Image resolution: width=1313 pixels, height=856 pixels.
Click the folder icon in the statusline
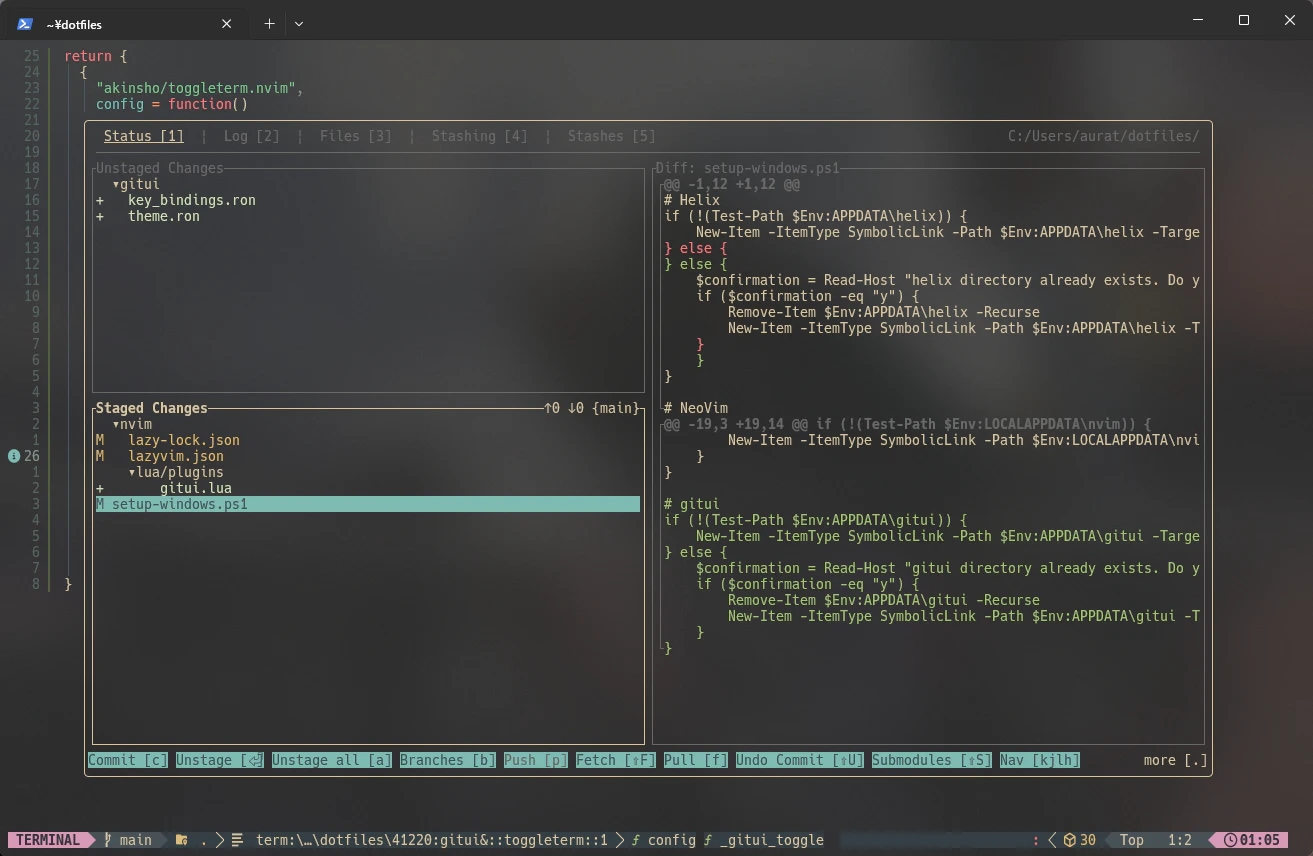click(181, 840)
